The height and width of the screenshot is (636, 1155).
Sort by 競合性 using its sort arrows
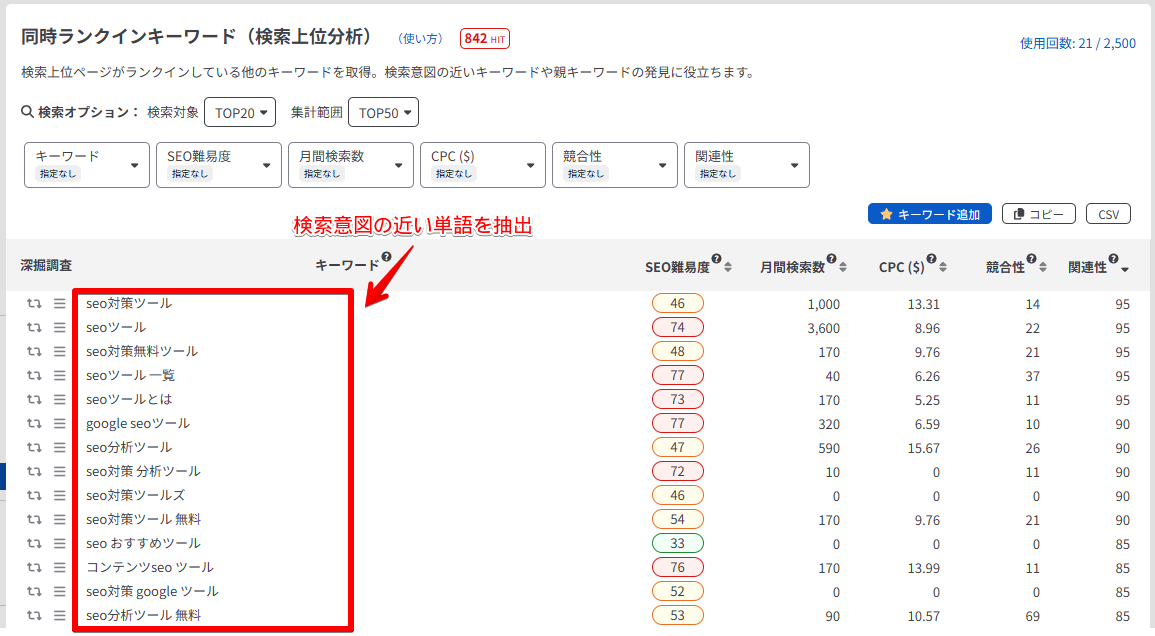point(1041,267)
